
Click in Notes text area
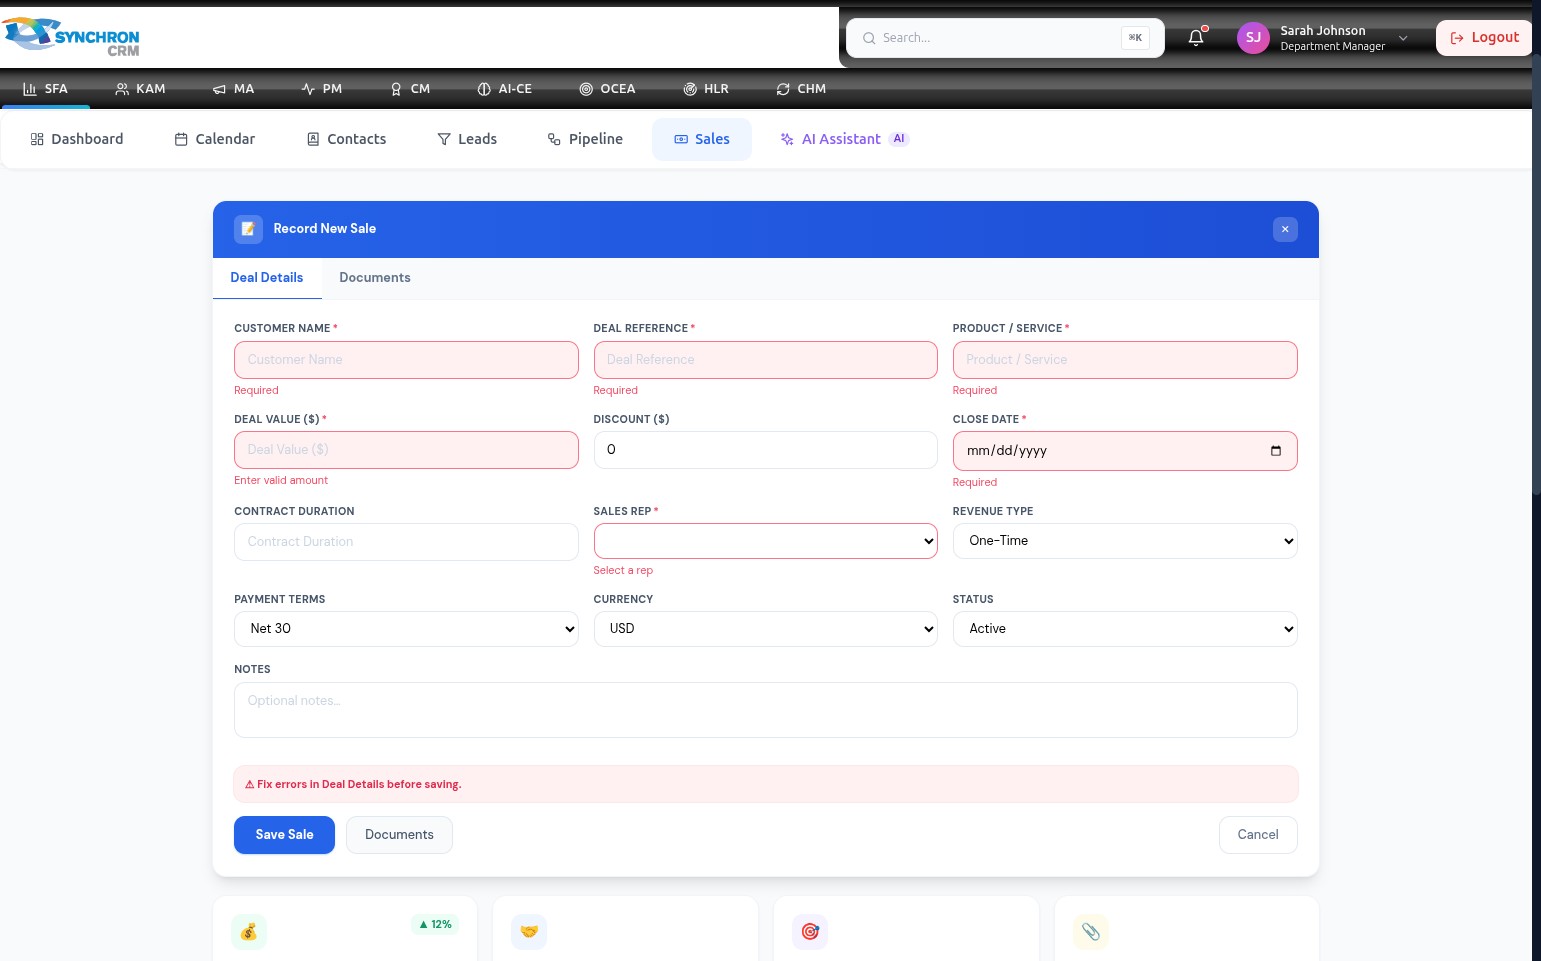click(x=766, y=710)
